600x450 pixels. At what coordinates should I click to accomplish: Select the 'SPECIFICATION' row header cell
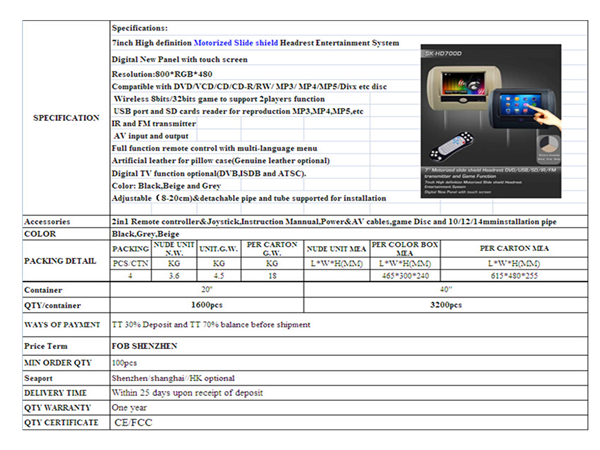point(66,118)
